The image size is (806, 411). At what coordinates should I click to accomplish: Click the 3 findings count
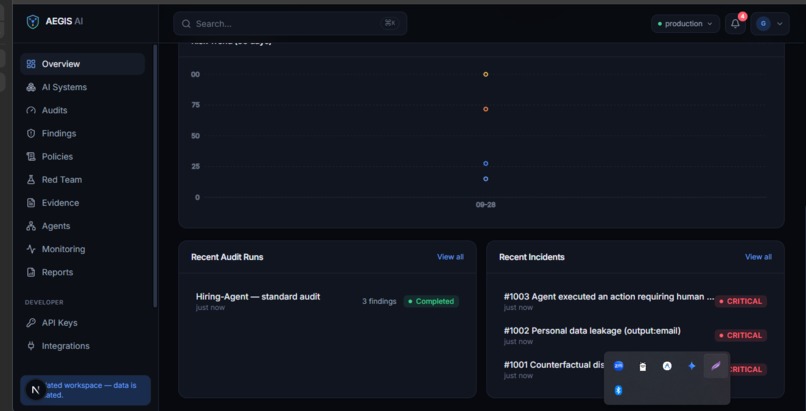pos(379,302)
